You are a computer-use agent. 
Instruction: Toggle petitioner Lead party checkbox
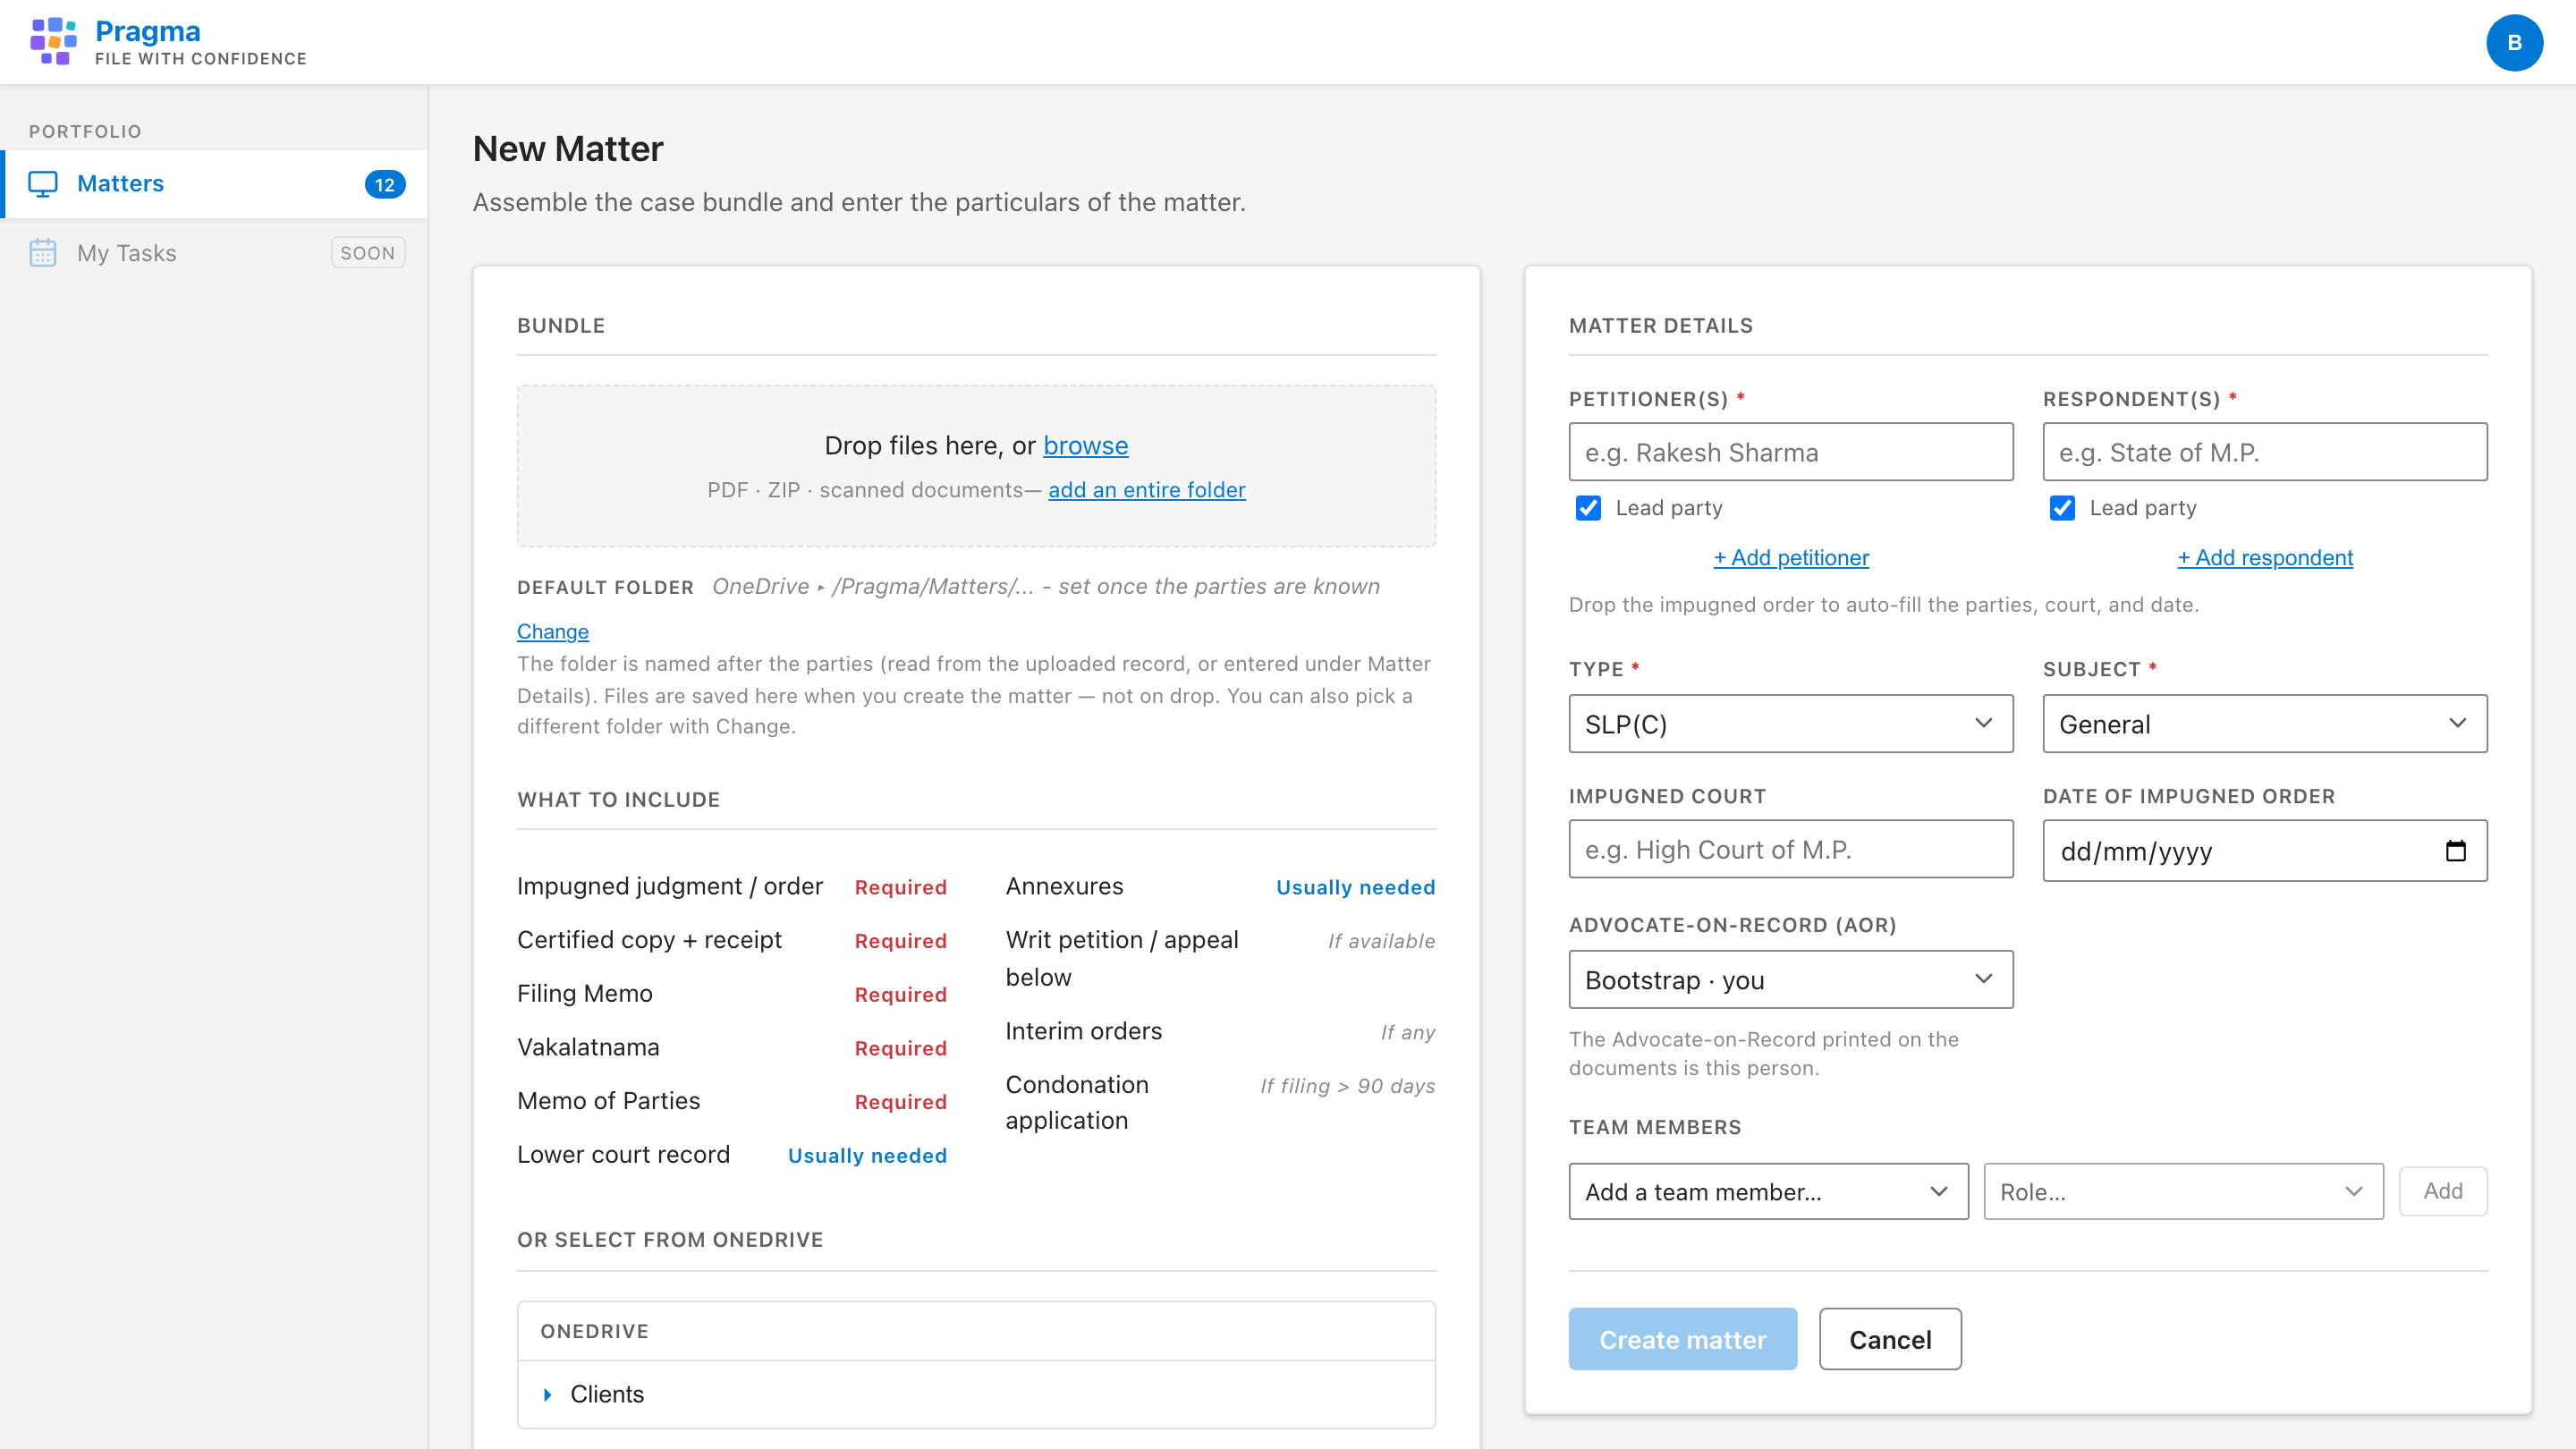[1588, 508]
